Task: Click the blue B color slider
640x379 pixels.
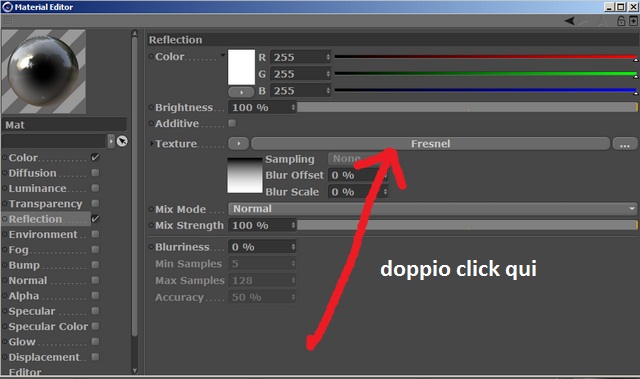Action: pyautogui.click(x=486, y=91)
